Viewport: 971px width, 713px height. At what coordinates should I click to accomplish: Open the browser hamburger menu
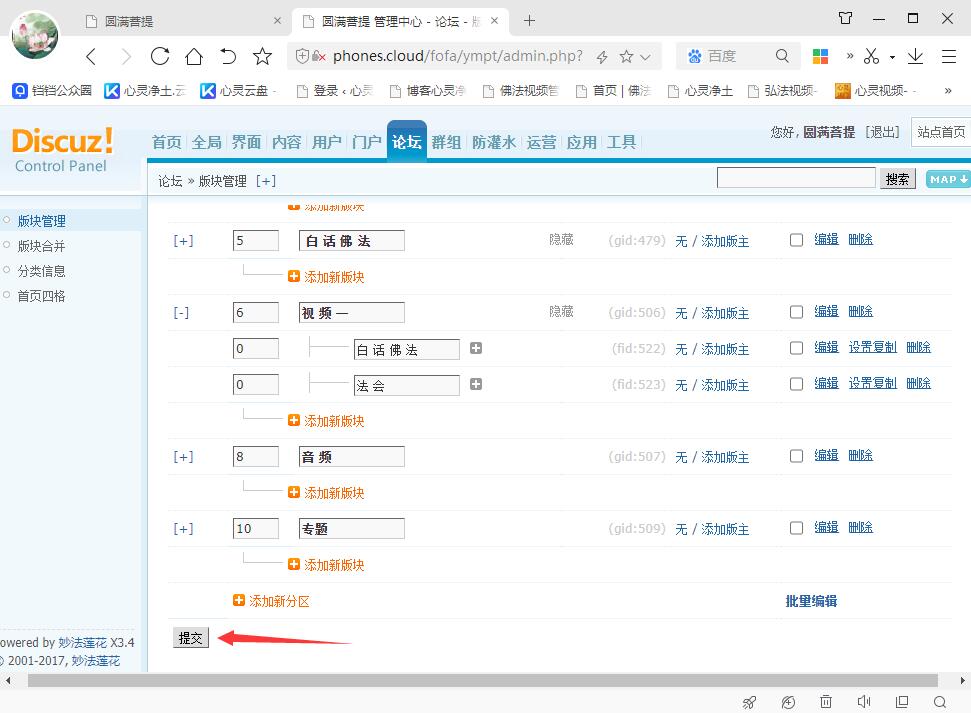[949, 56]
